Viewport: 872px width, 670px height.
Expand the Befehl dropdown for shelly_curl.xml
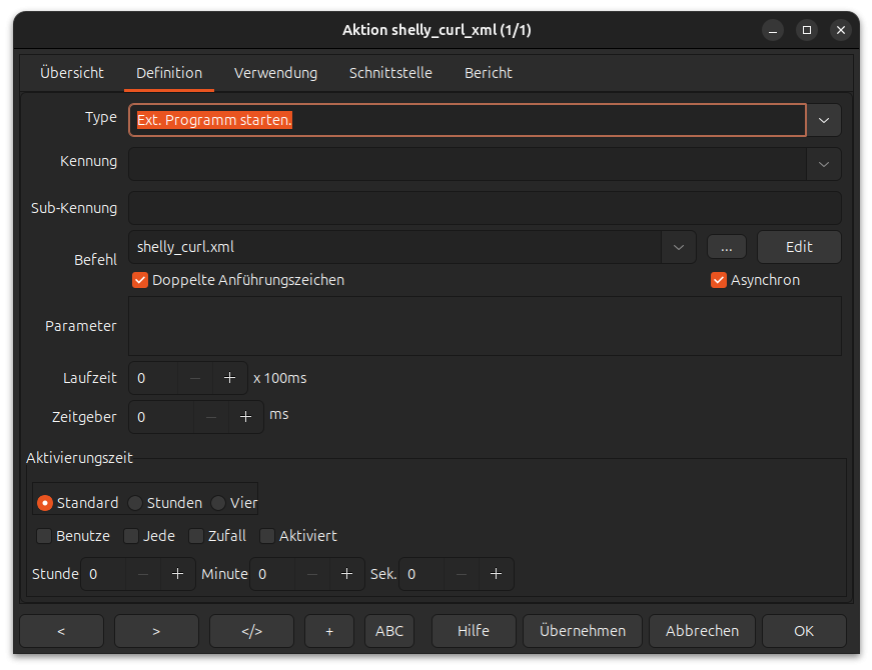pyautogui.click(x=678, y=247)
